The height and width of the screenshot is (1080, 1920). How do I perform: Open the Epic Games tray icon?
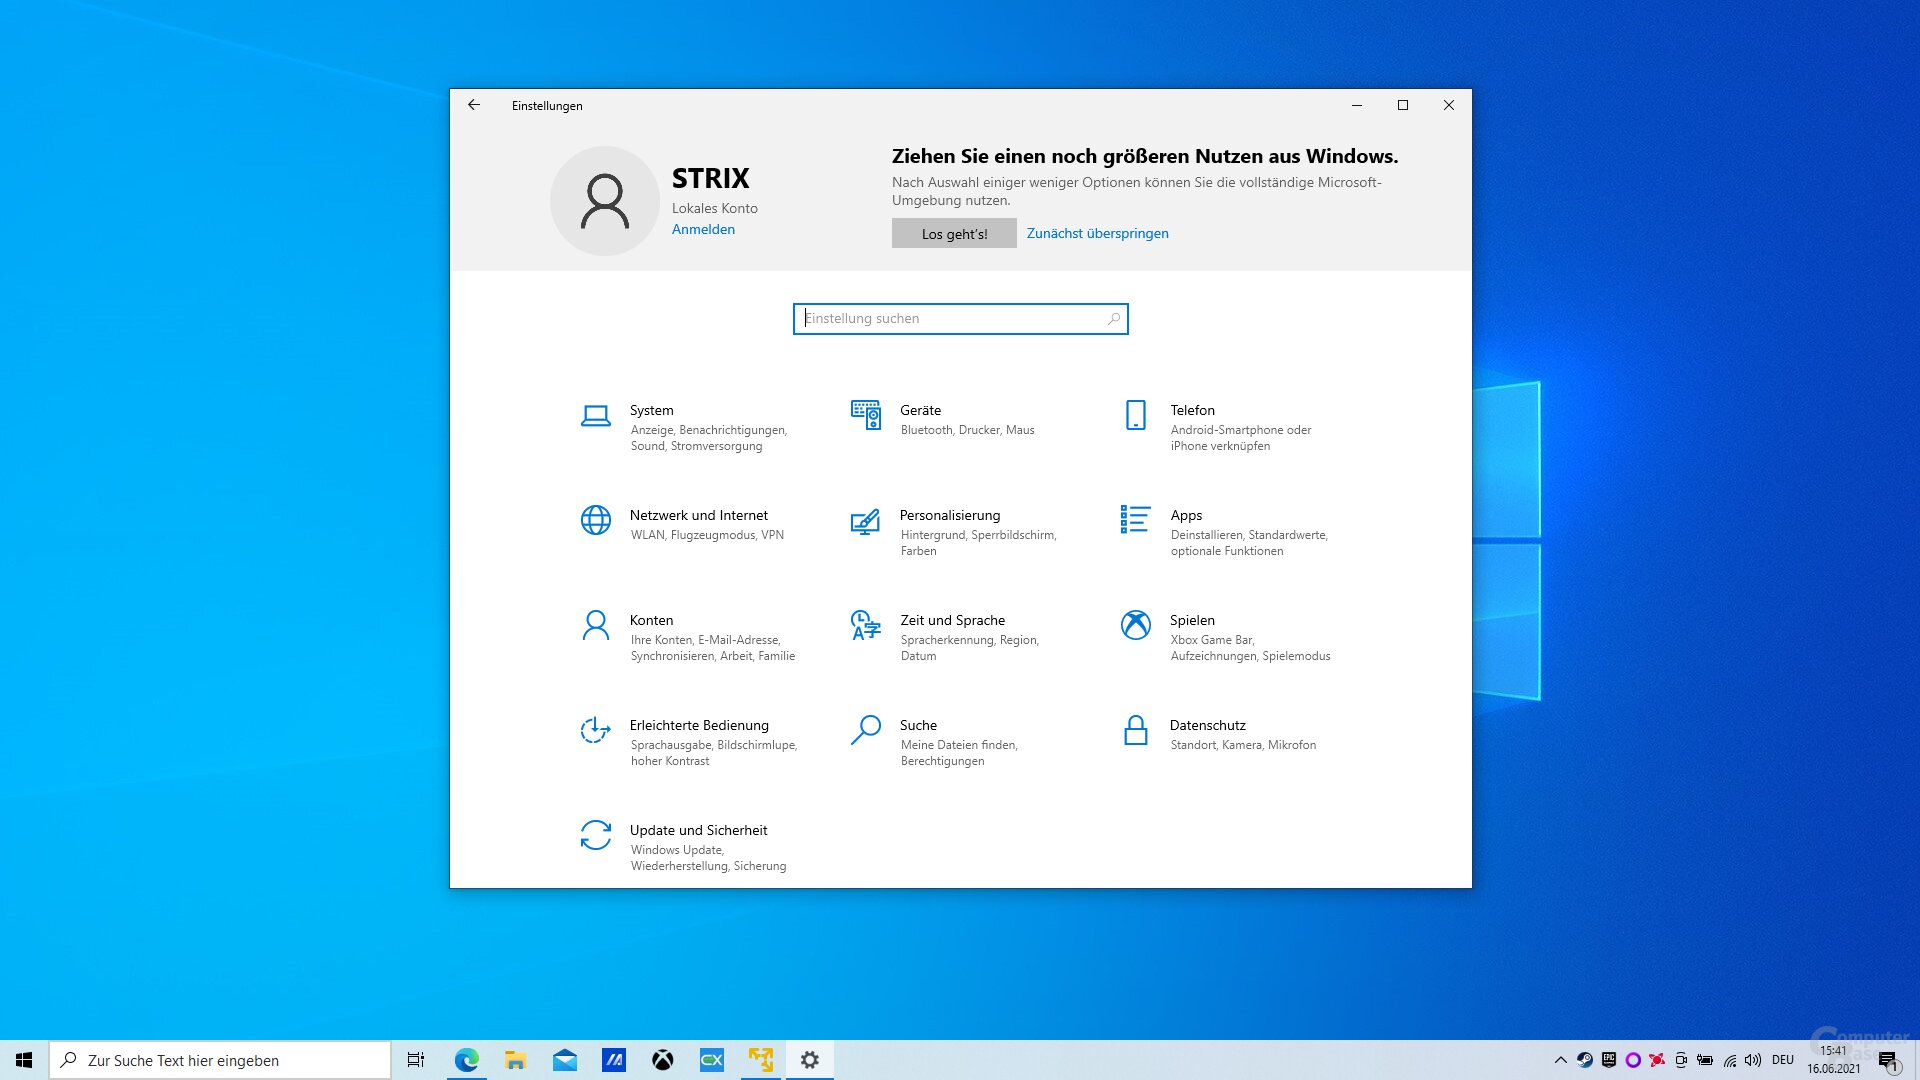pyautogui.click(x=1609, y=1060)
